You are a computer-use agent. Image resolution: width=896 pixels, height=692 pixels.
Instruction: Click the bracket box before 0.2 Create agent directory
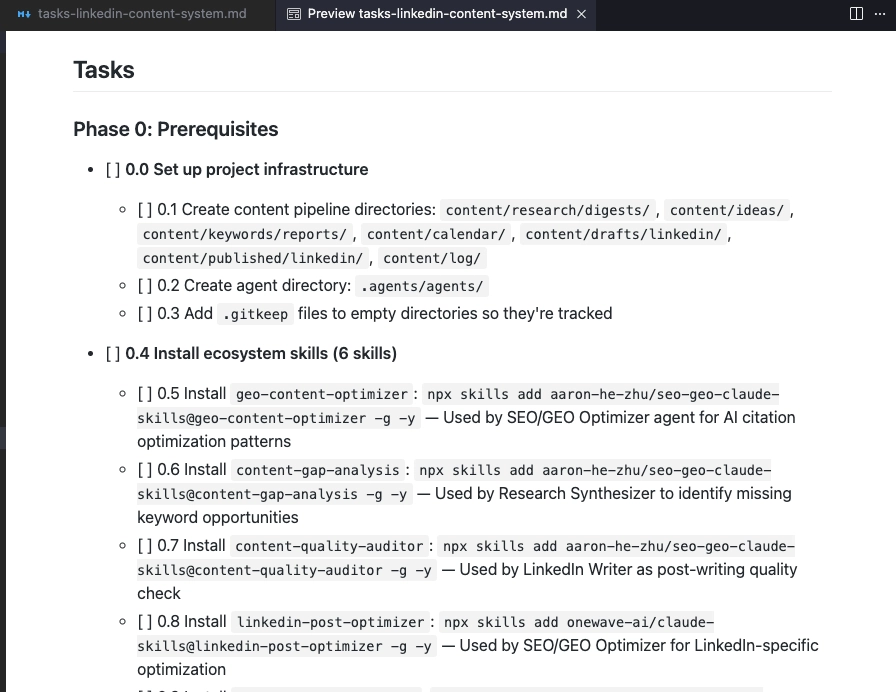click(145, 285)
